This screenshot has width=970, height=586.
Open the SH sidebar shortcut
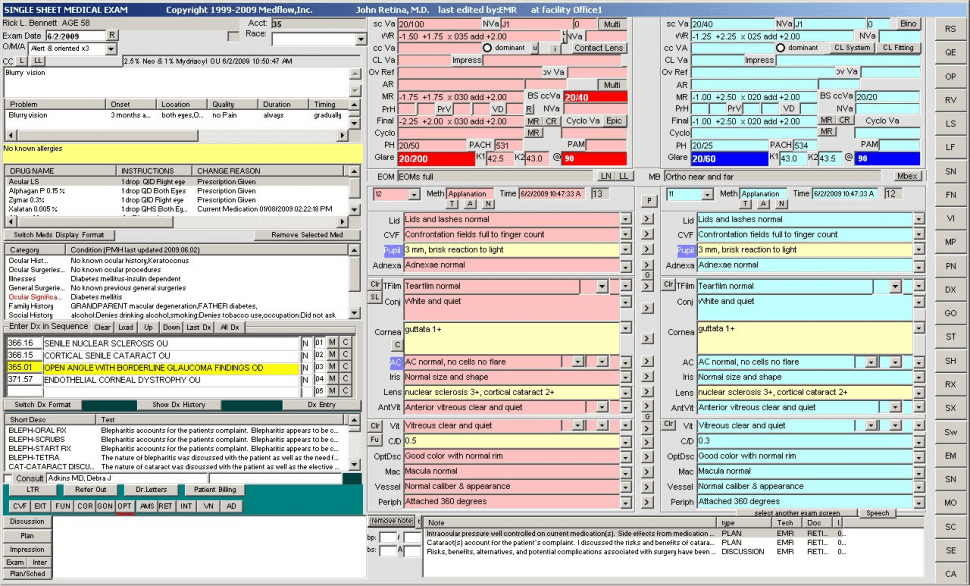[951, 361]
